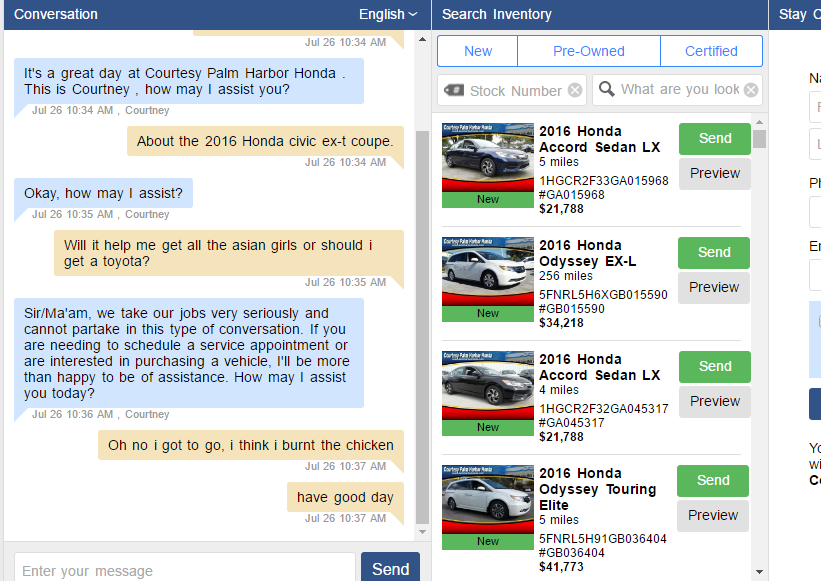This screenshot has height=581, width=821.
Task: Click the Conversation panel header
Action: coord(217,15)
